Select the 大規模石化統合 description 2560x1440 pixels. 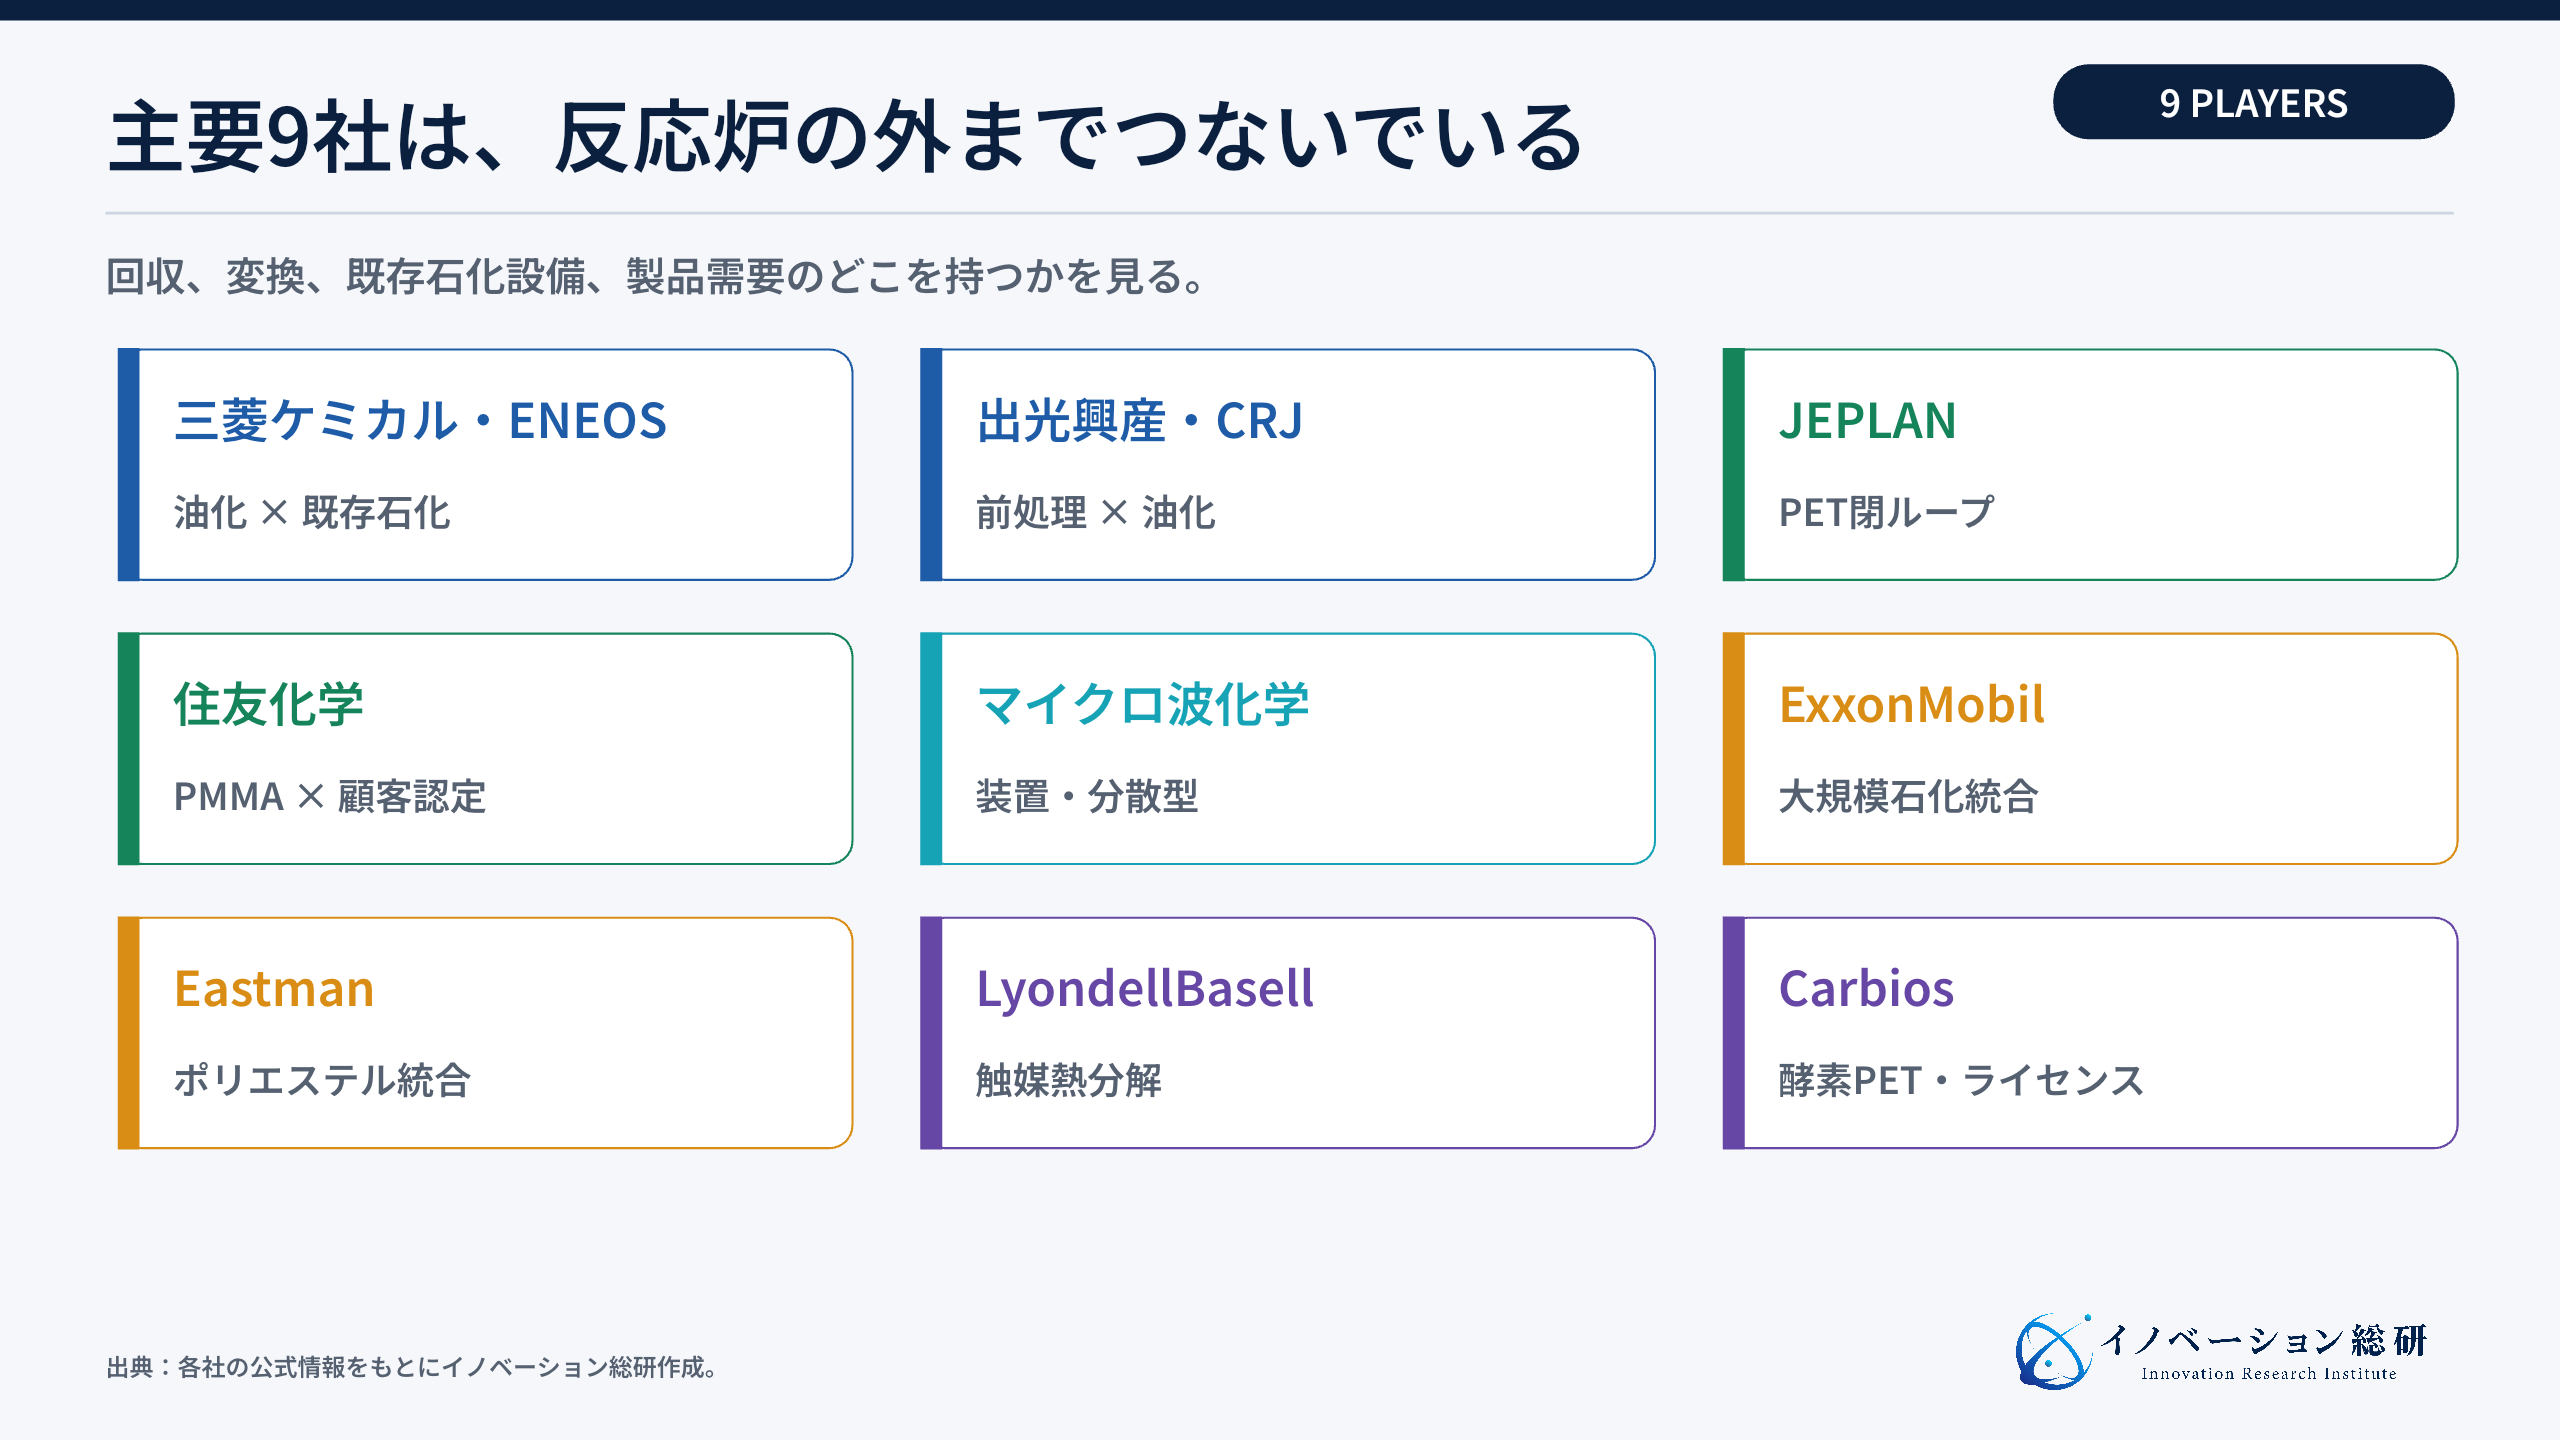(1908, 796)
